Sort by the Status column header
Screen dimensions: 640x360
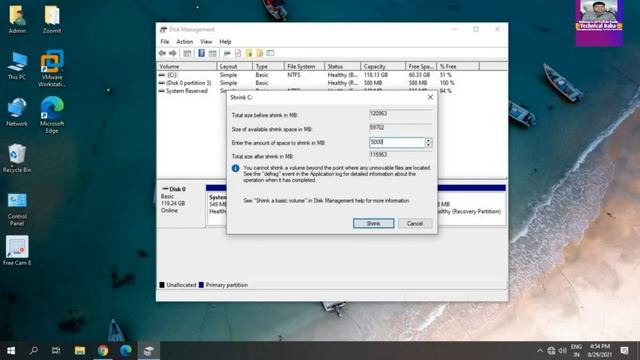pyautogui.click(x=342, y=66)
